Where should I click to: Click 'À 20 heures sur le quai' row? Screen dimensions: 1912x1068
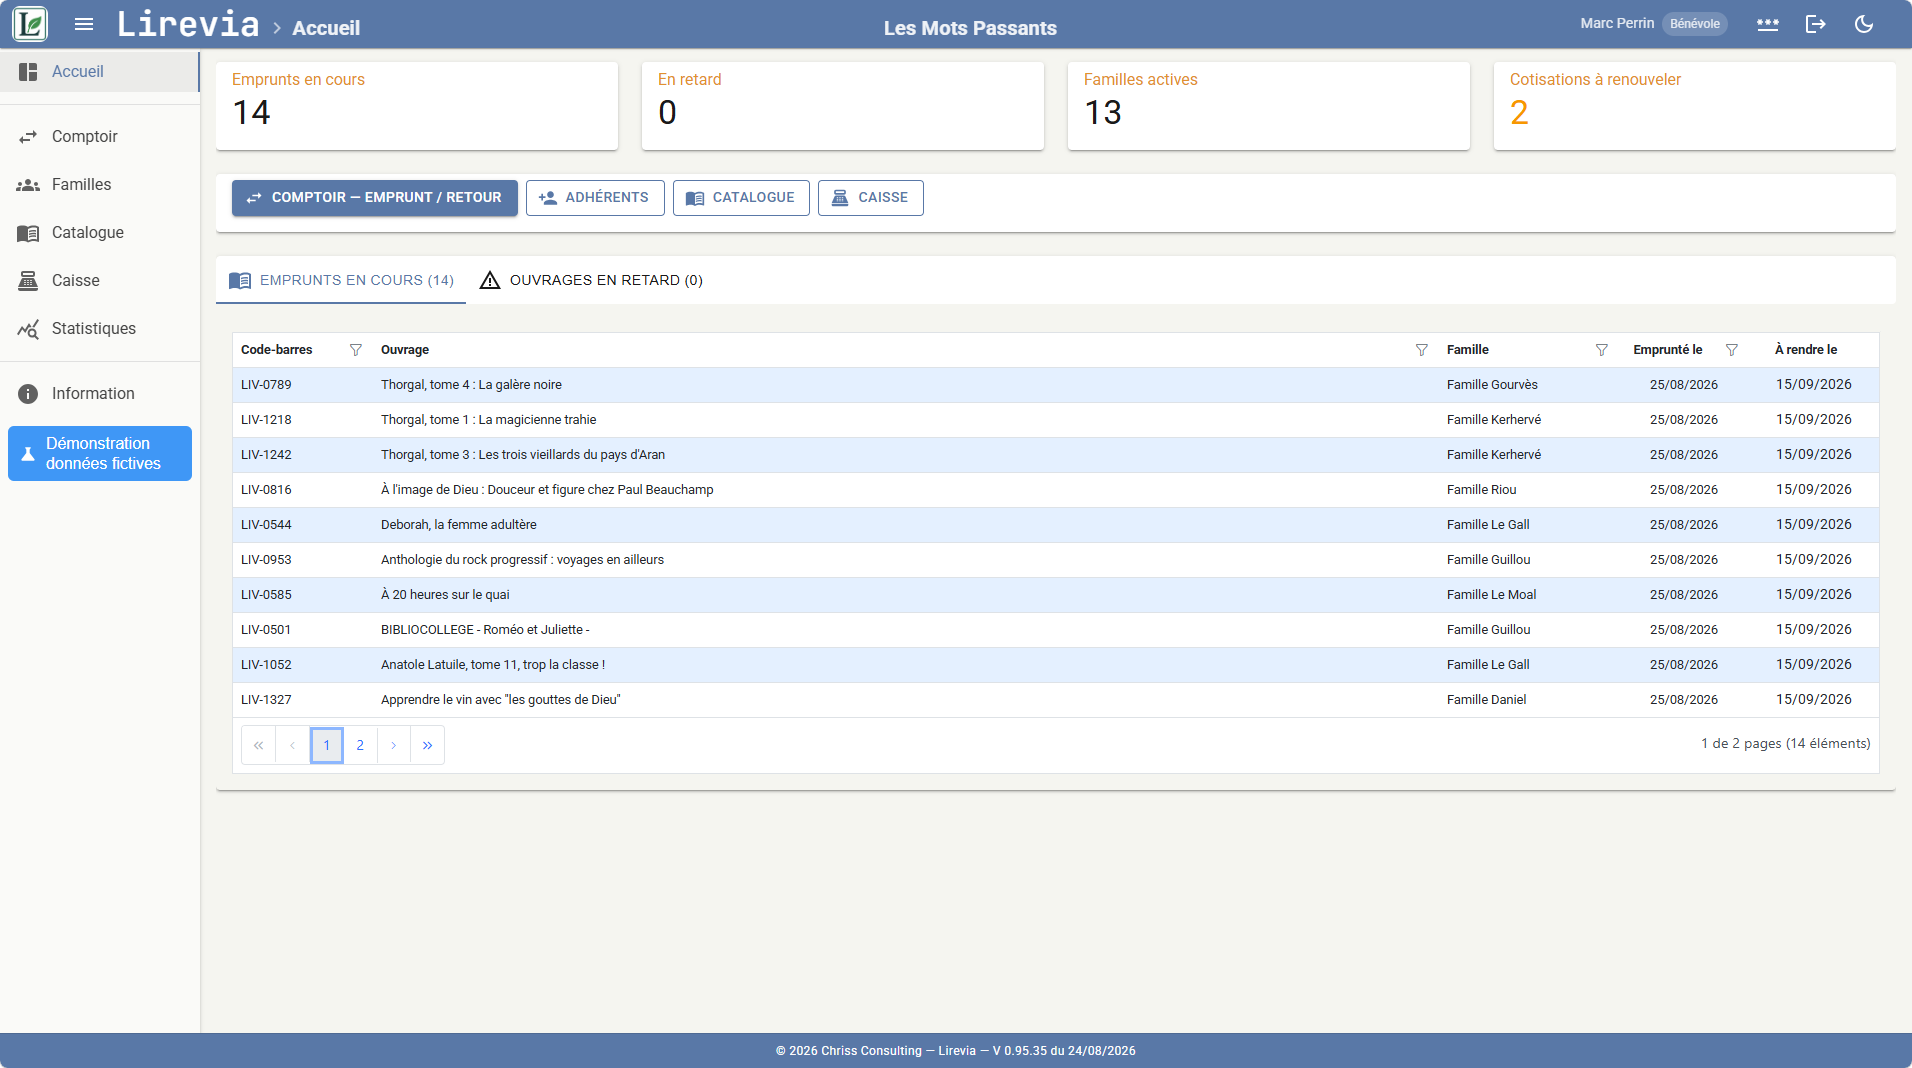tap(1056, 595)
